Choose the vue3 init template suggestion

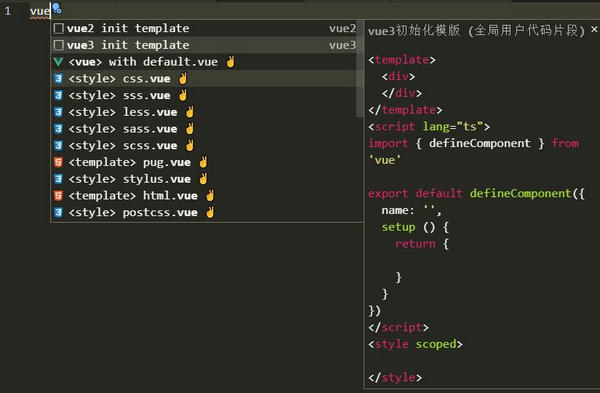pos(207,45)
